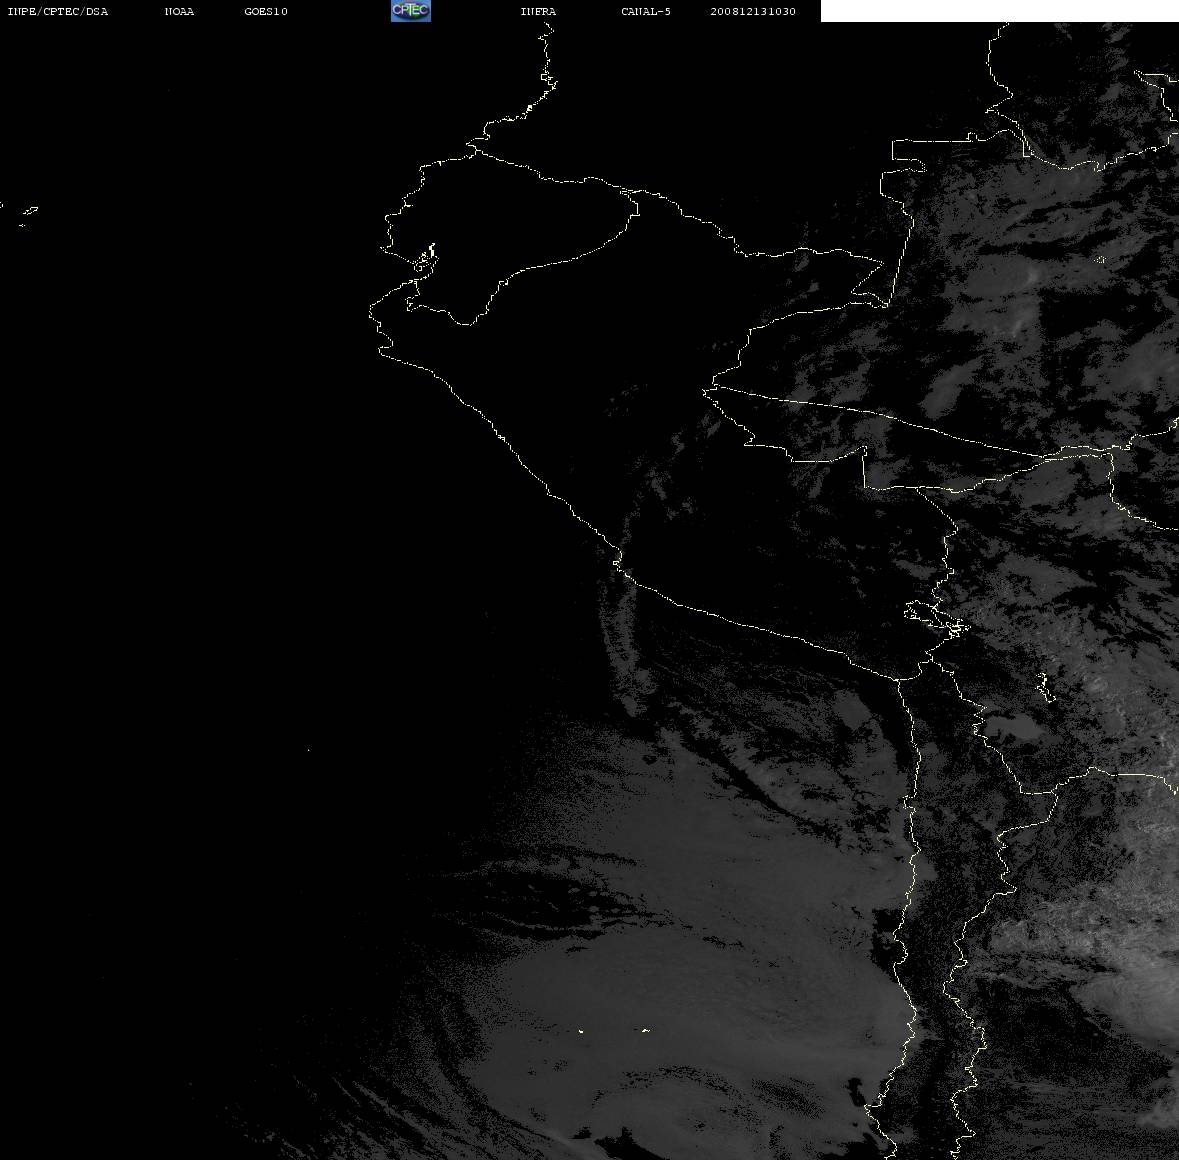Screen dimensions: 1179x1160
Task: Select the CANAL-5 channel label
Action: (646, 11)
